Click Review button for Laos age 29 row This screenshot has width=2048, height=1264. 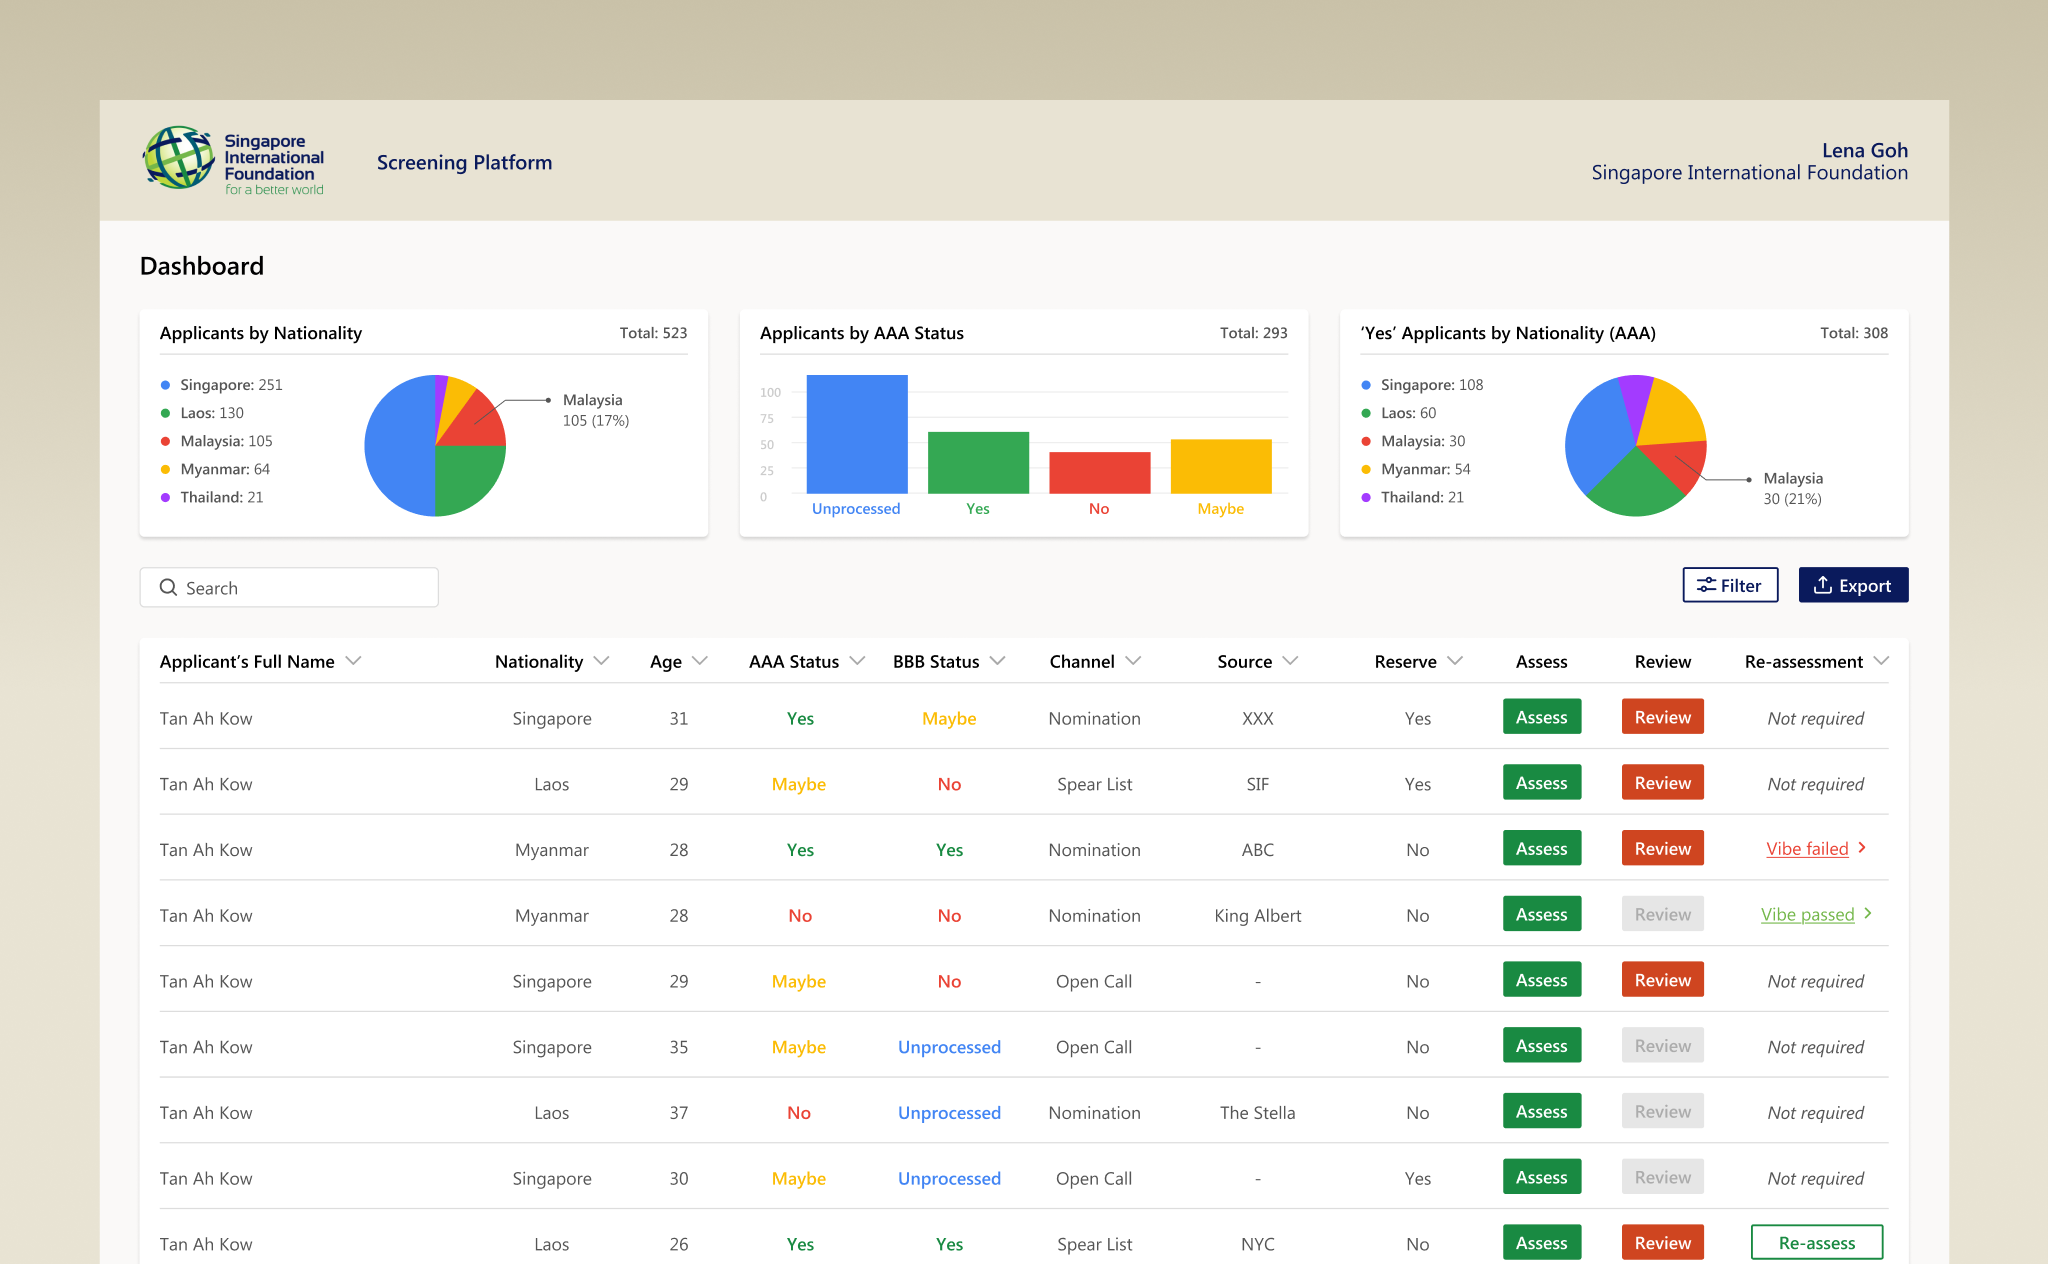pos(1662,783)
